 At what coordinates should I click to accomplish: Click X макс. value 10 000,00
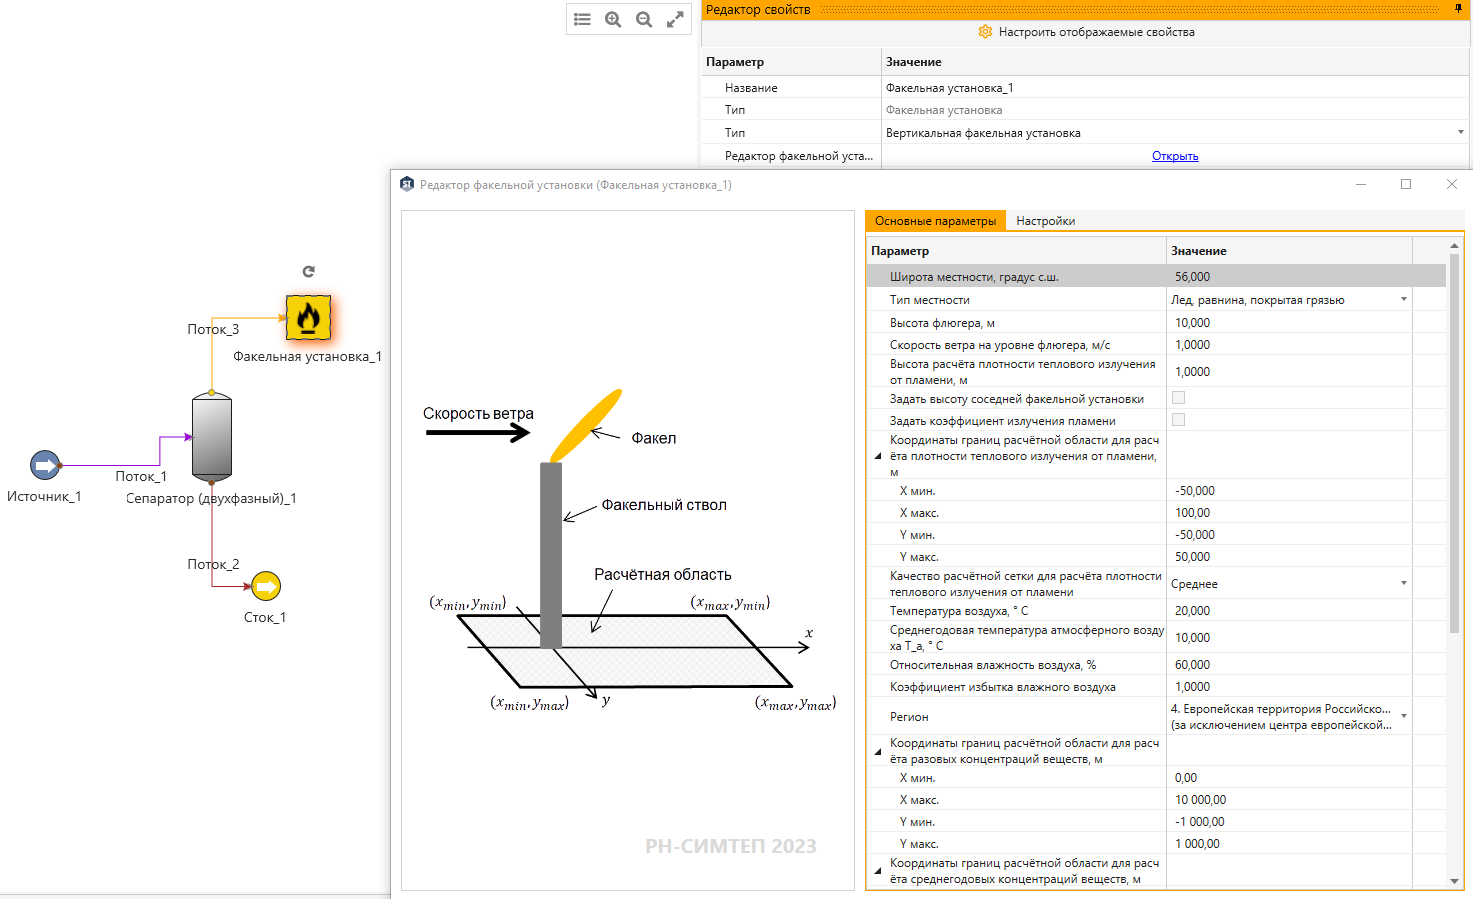[1289, 800]
